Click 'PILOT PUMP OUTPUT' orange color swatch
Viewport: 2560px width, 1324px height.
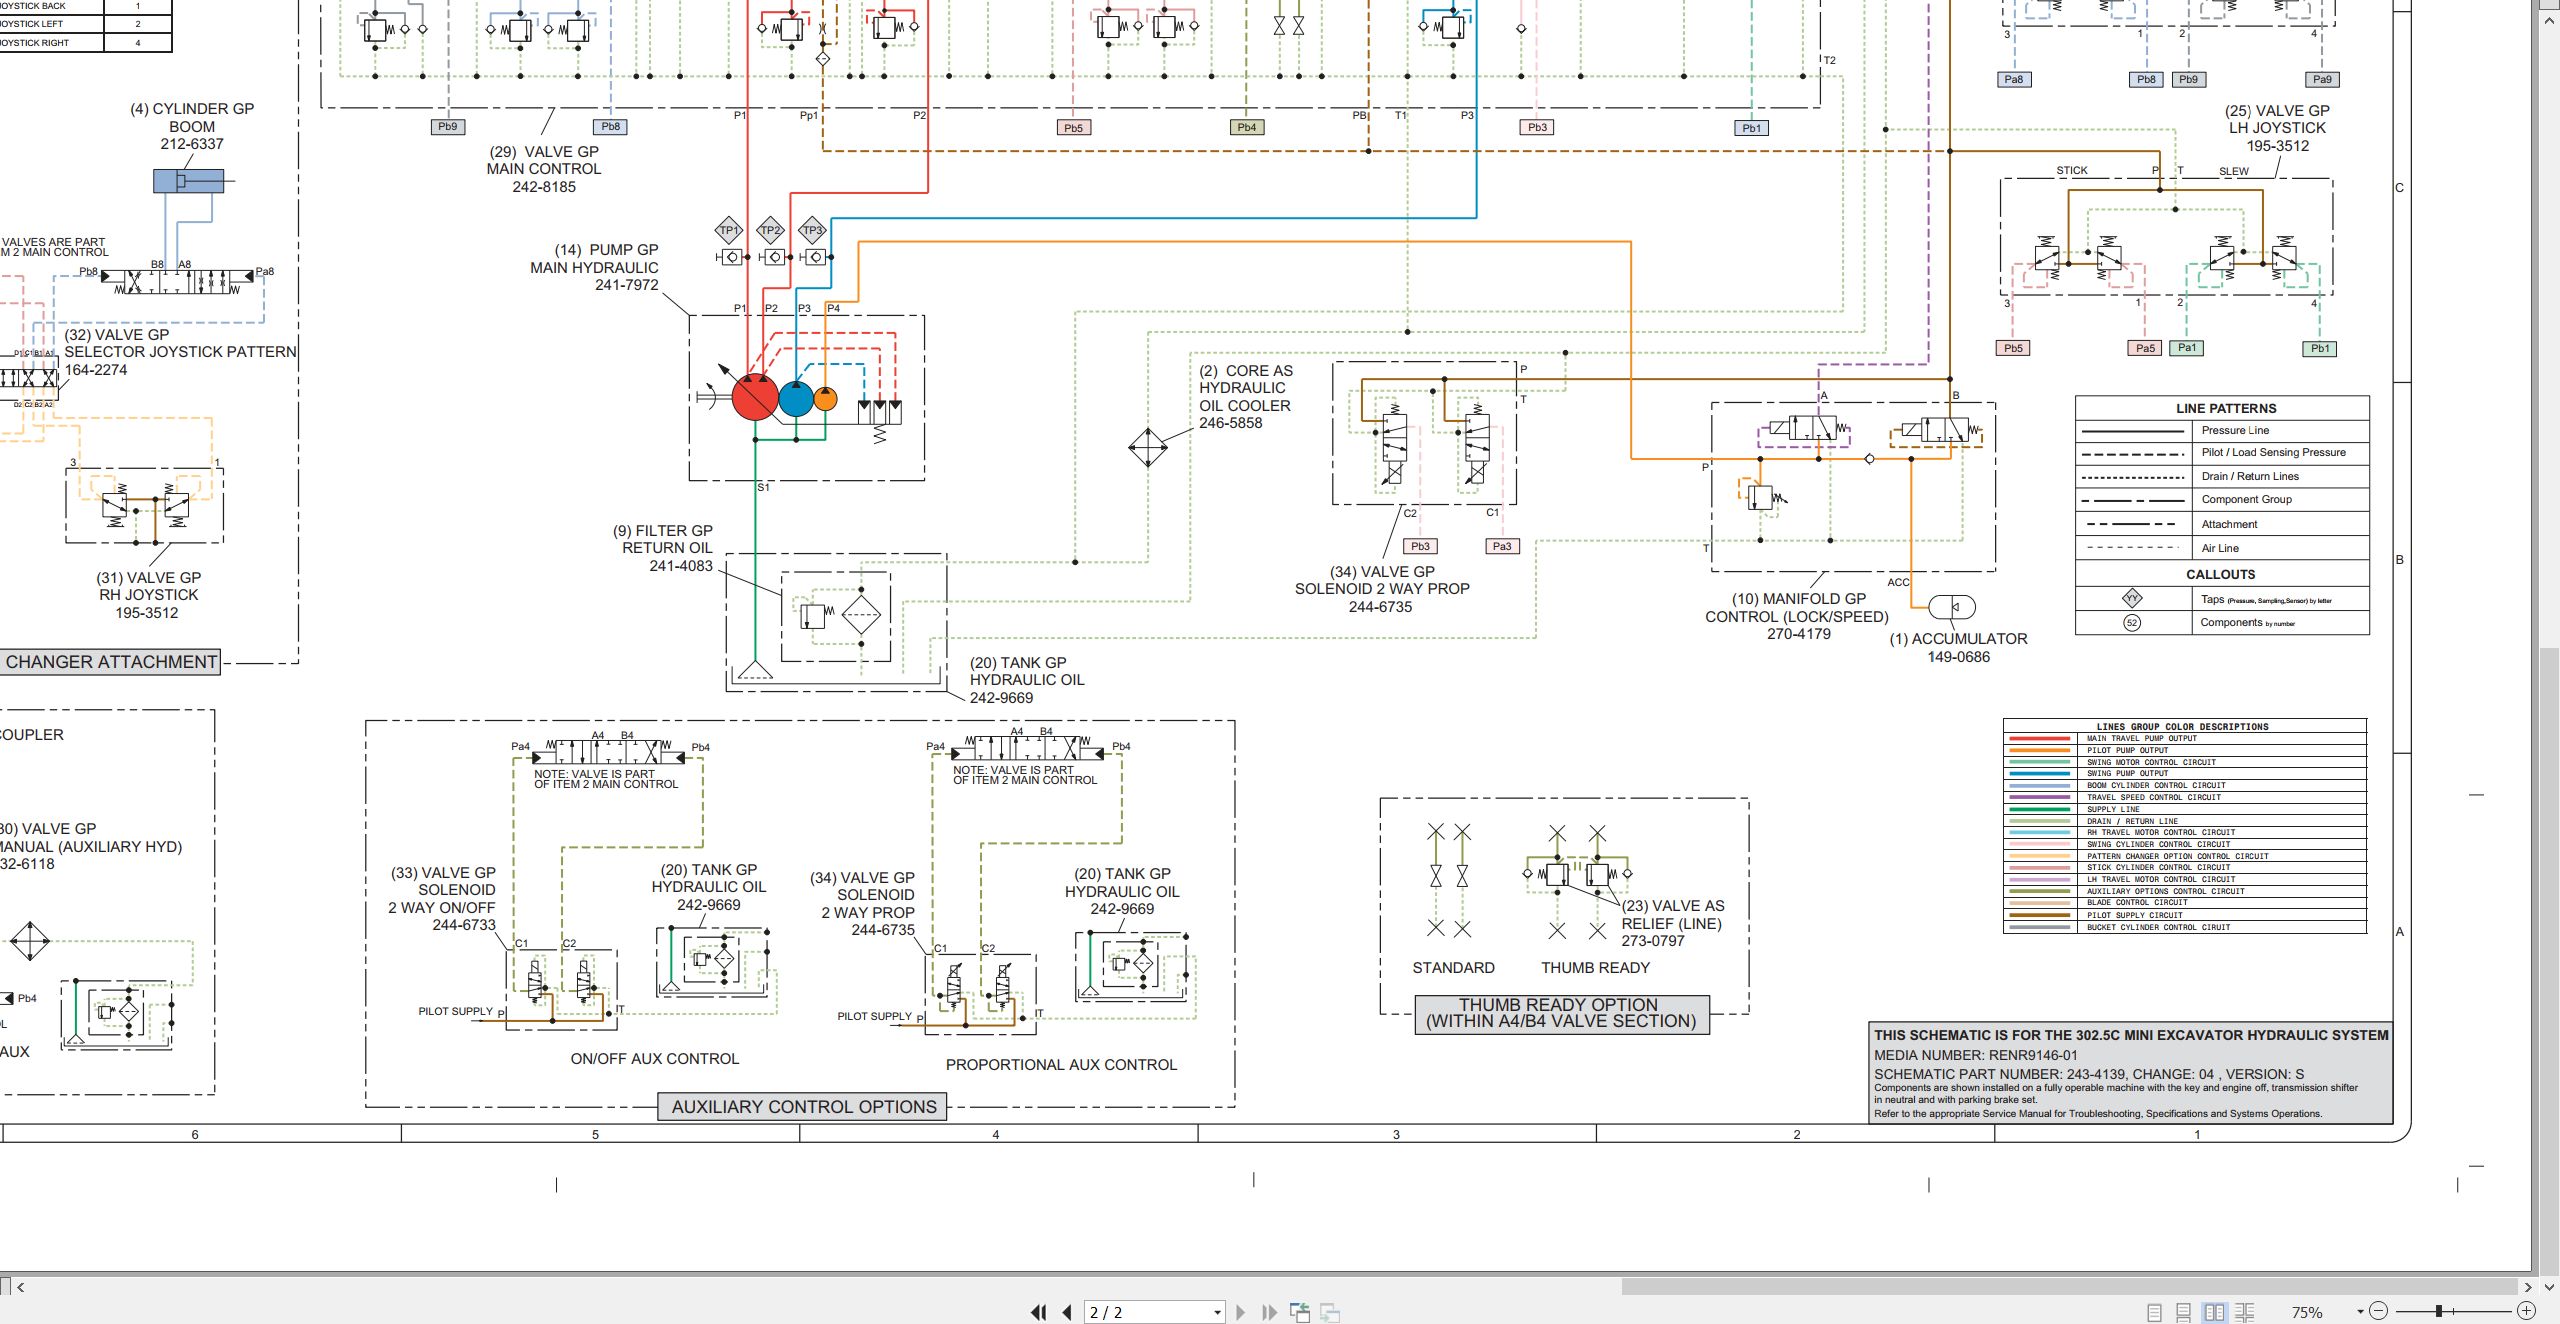pos(2041,750)
